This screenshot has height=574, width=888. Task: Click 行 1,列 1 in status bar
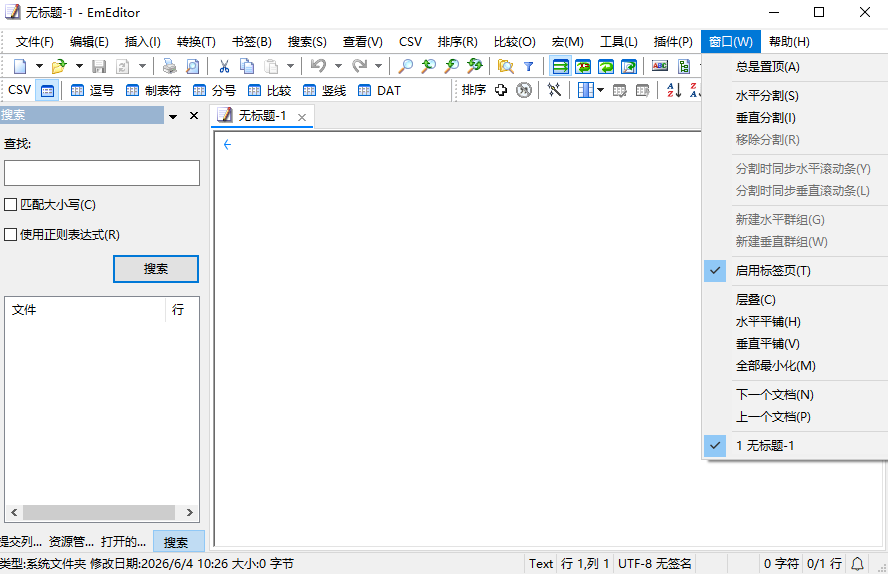click(x=585, y=564)
